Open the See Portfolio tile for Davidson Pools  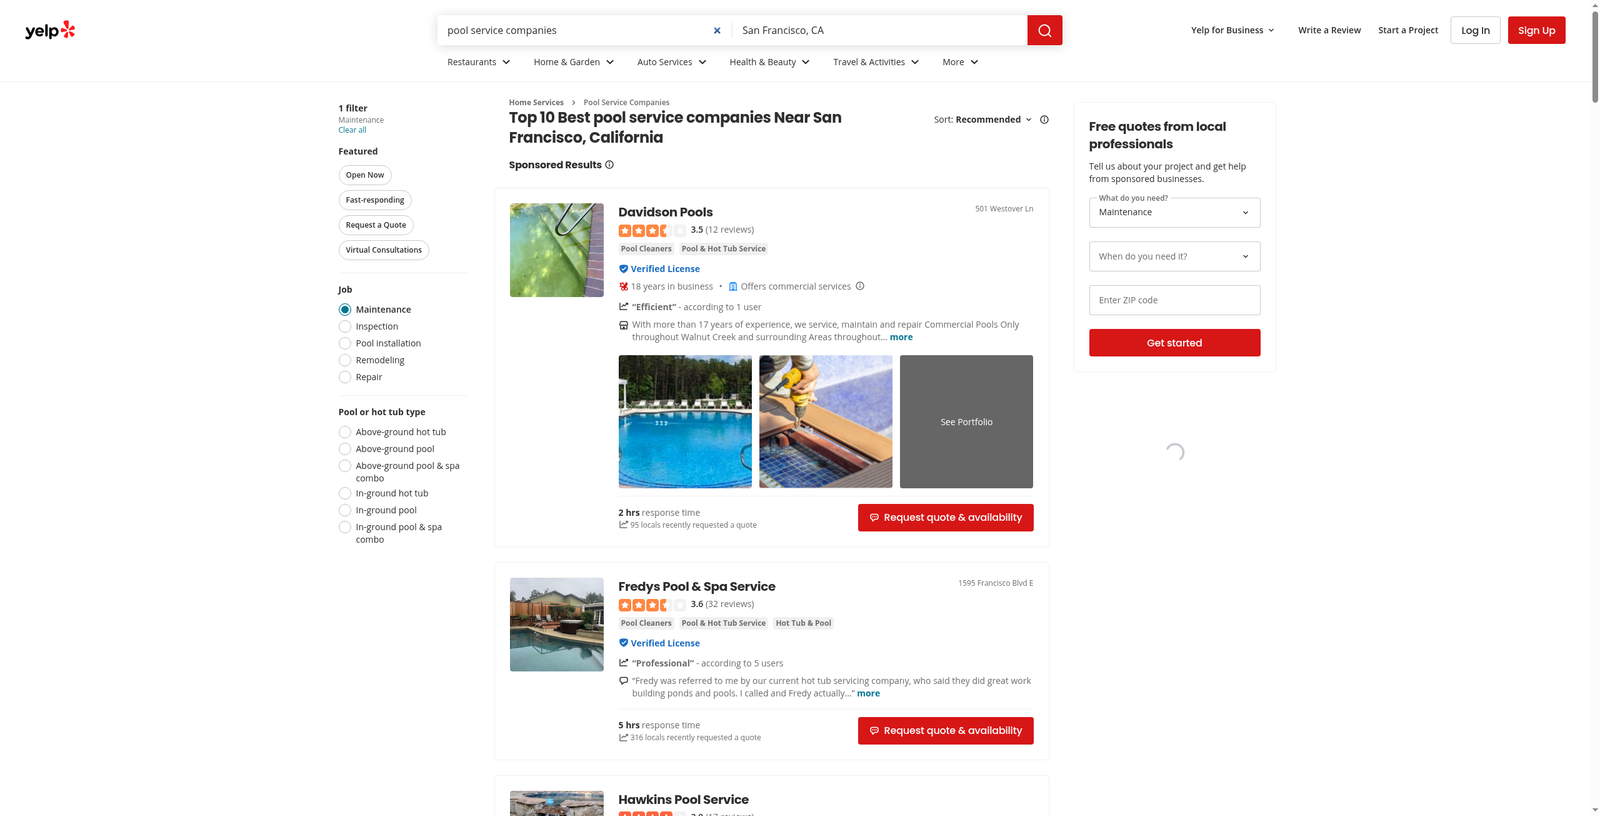pos(966,422)
